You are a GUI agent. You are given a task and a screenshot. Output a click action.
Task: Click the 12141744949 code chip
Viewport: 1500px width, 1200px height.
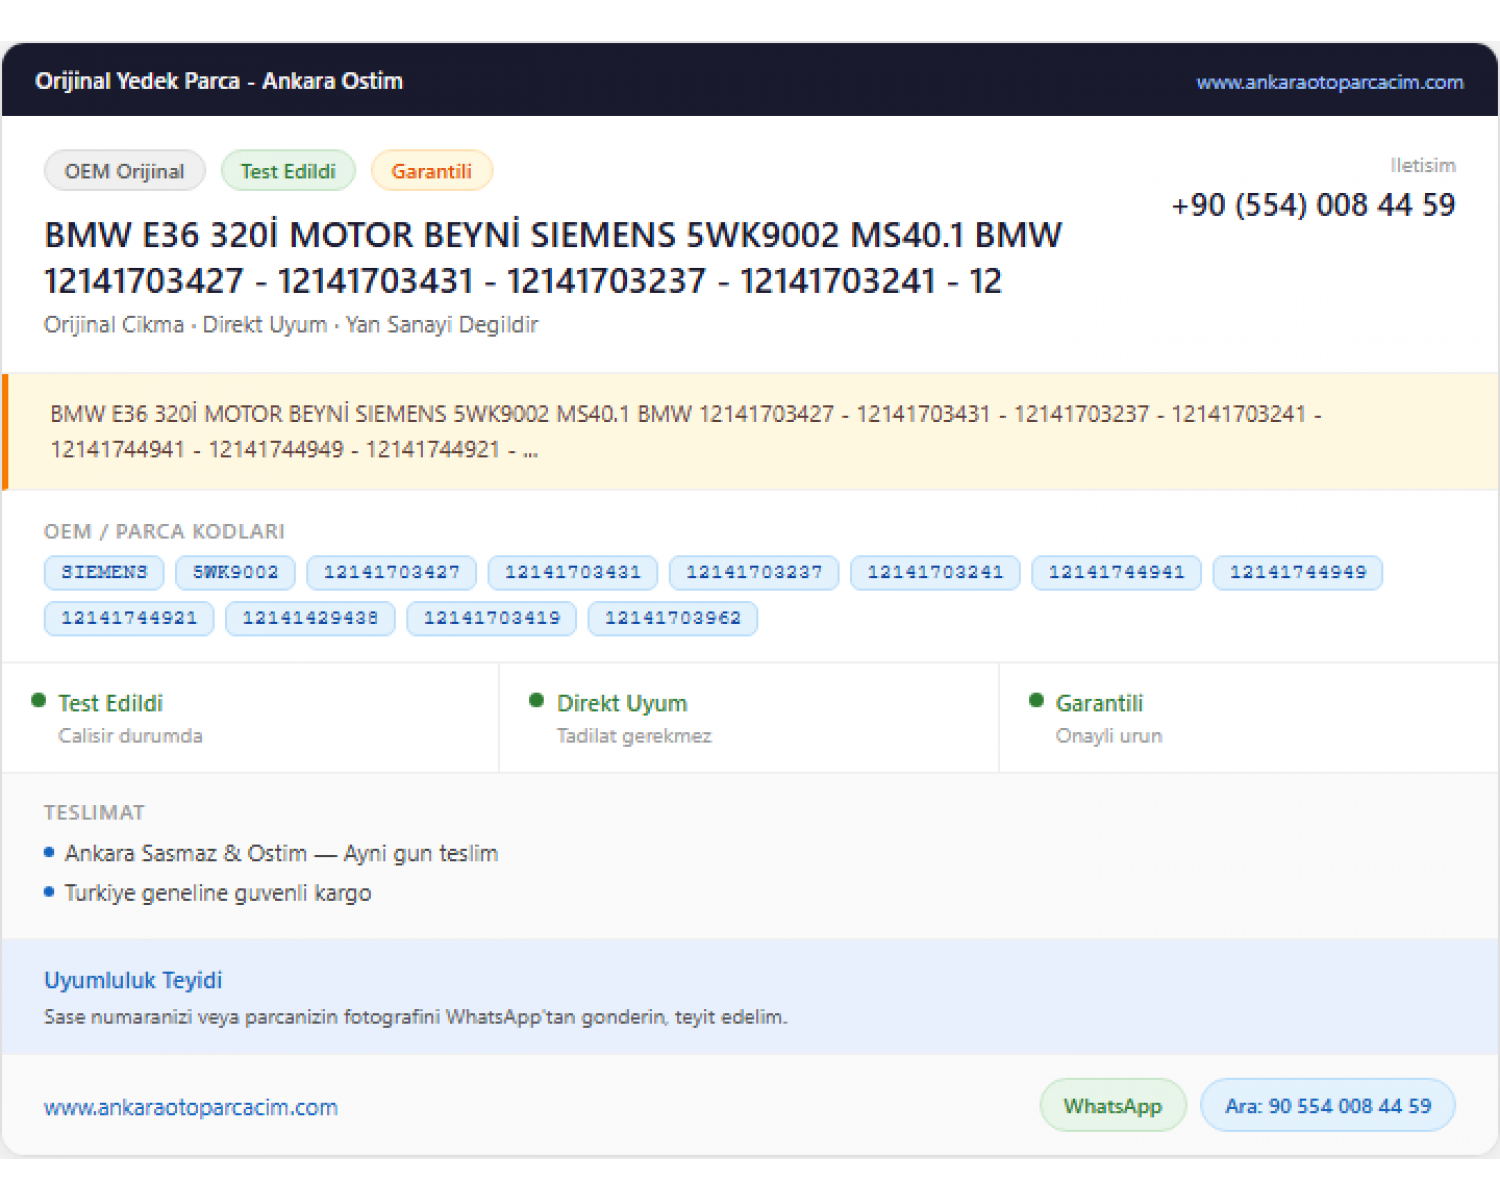point(1297,572)
